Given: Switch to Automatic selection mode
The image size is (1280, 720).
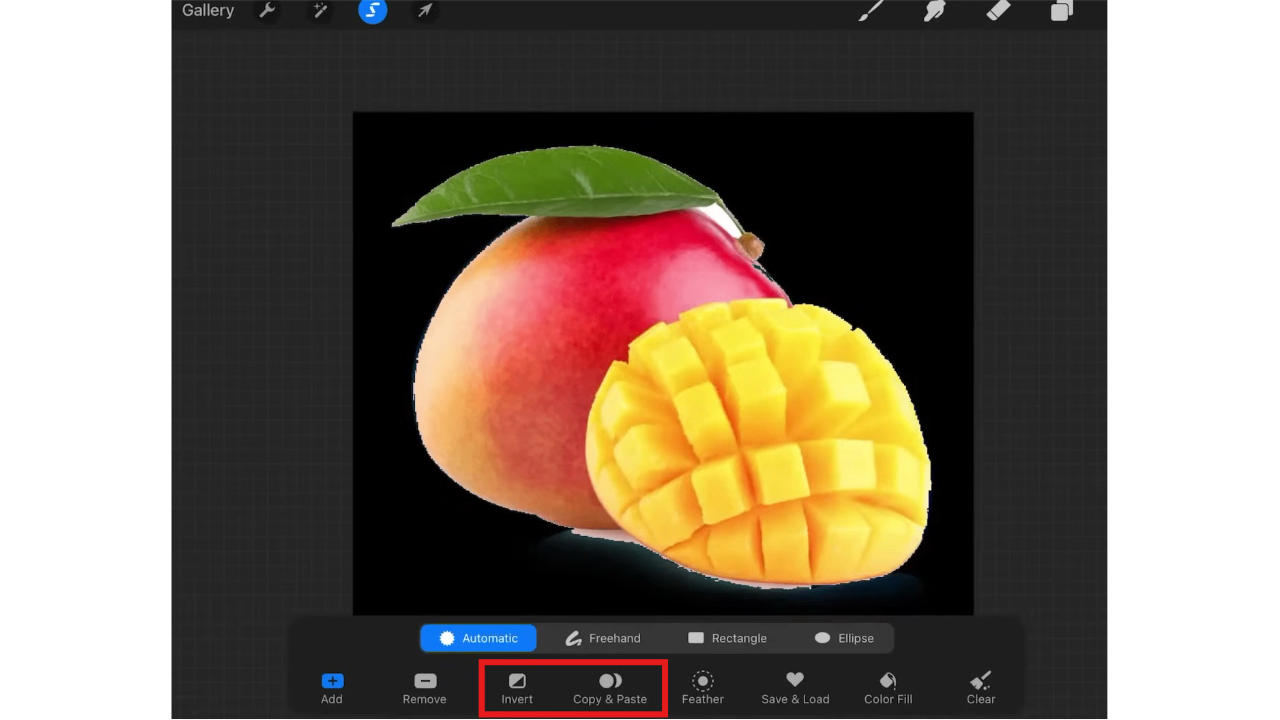Looking at the screenshot, I should pos(478,638).
